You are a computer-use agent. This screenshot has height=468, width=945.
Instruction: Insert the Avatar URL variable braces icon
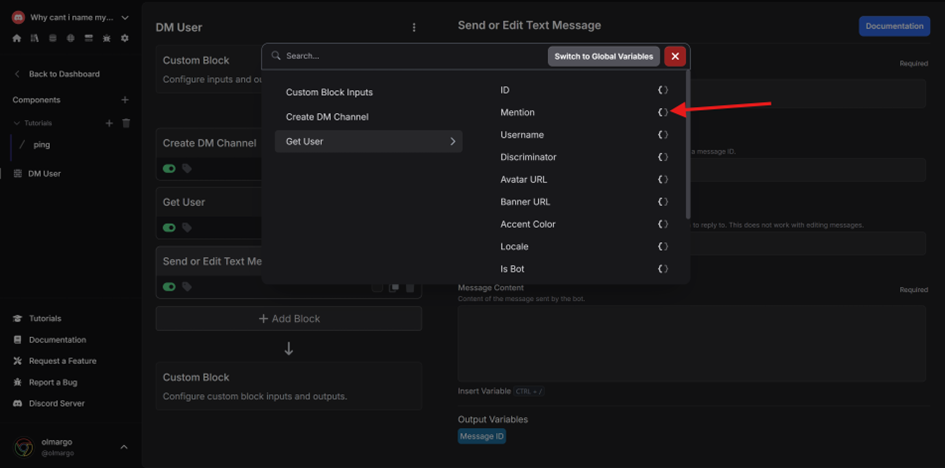[663, 179]
